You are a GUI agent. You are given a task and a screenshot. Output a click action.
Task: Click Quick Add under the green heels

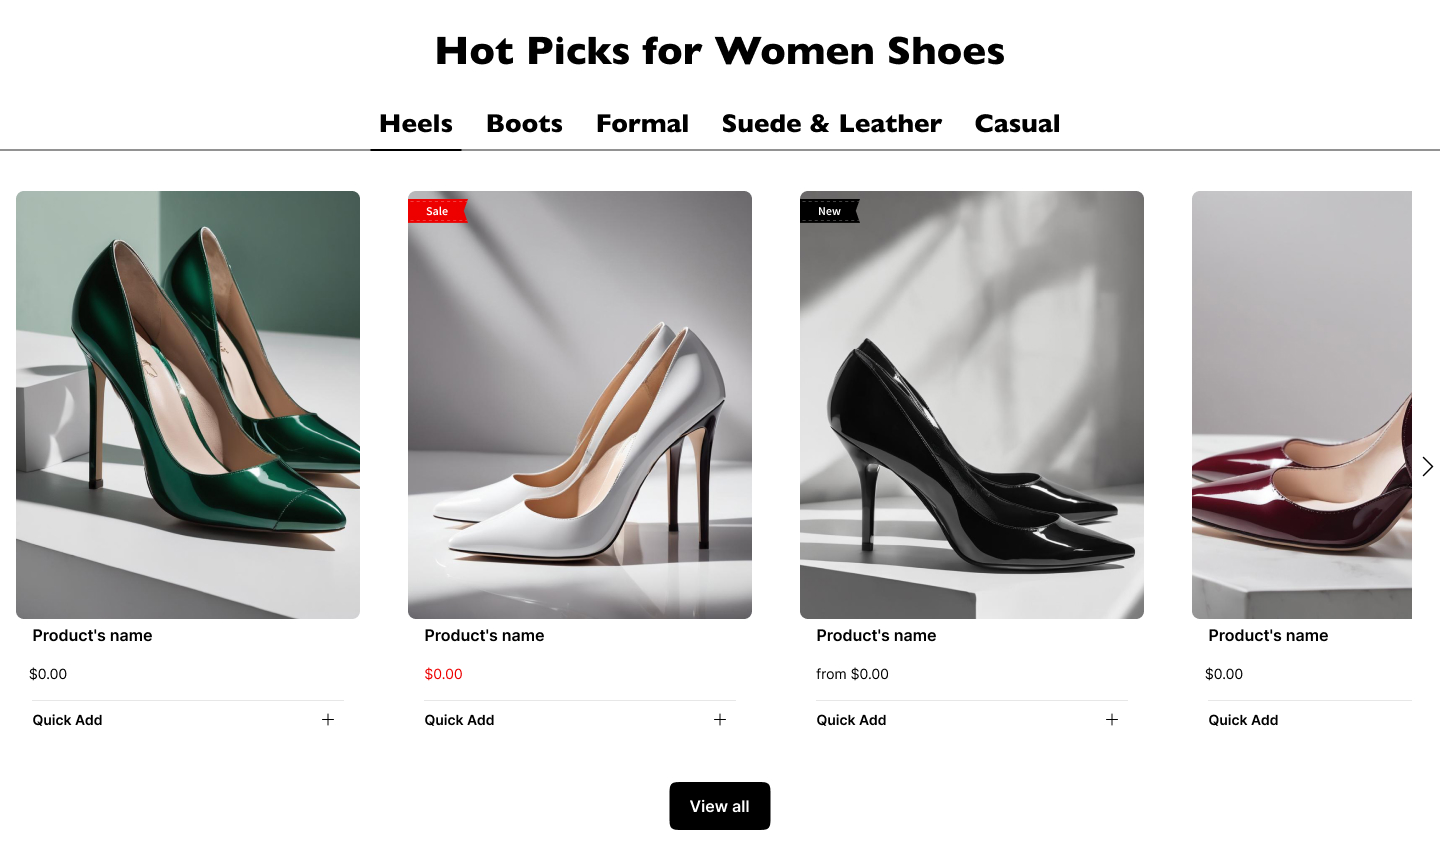pyautogui.click(x=68, y=720)
